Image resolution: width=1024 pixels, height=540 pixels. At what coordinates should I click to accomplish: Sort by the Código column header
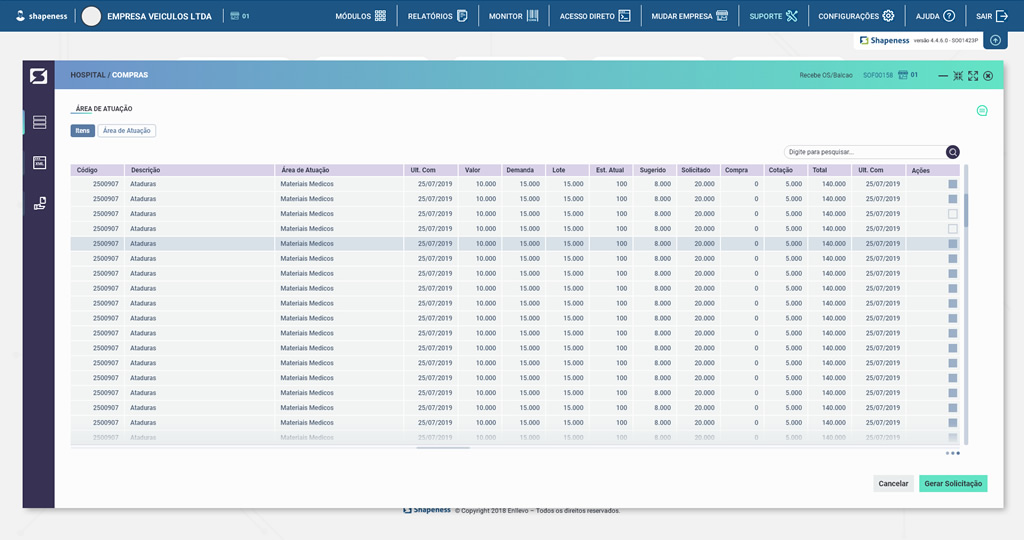pos(97,170)
